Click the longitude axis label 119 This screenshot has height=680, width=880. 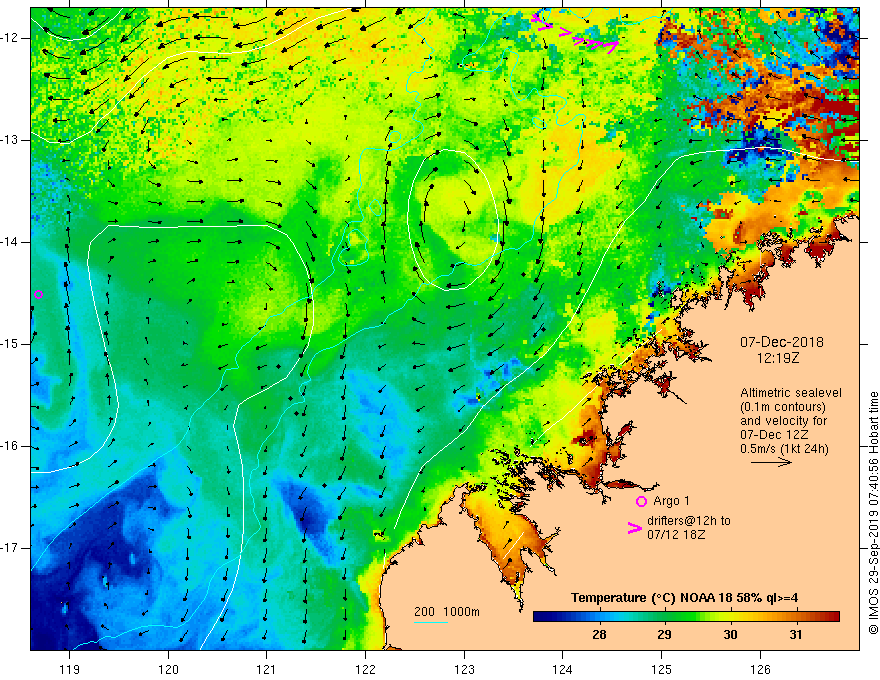pos(70,669)
